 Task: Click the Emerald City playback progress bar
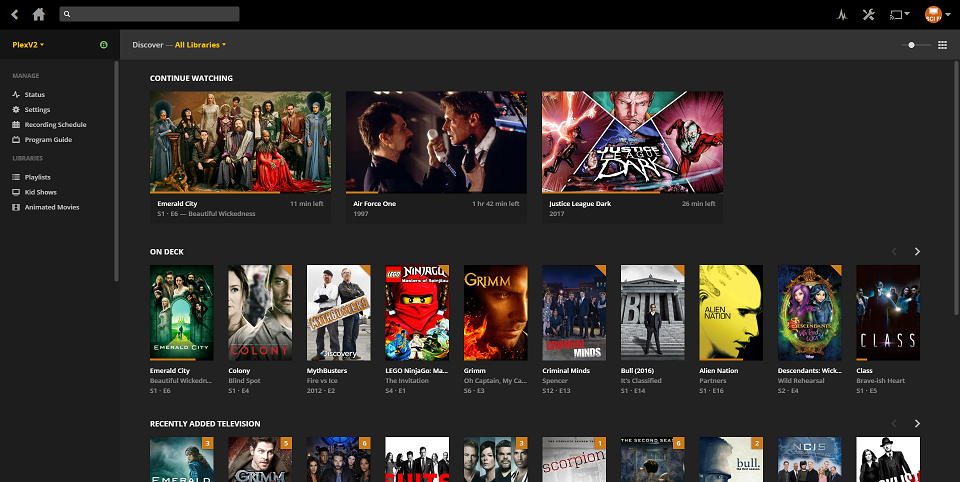coord(241,192)
